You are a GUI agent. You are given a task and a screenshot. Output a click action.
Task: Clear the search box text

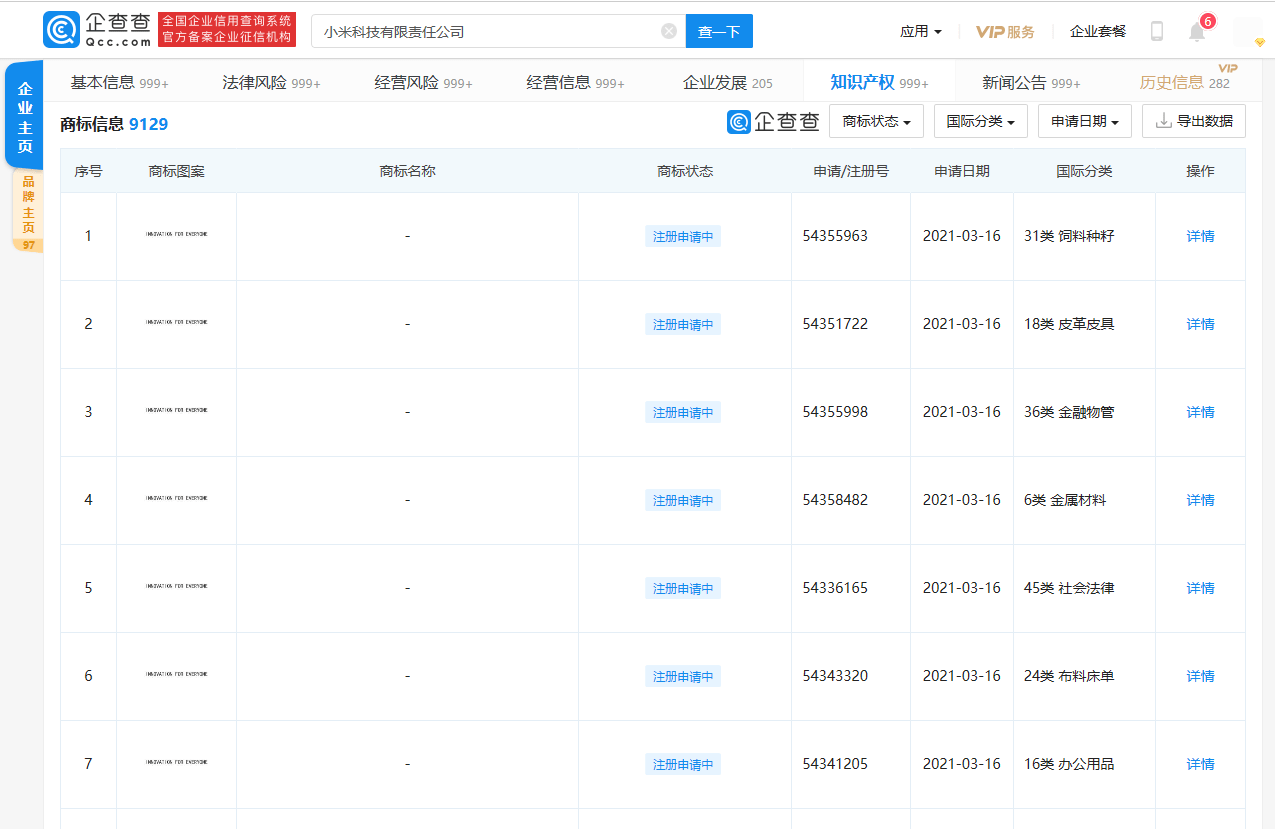[669, 31]
